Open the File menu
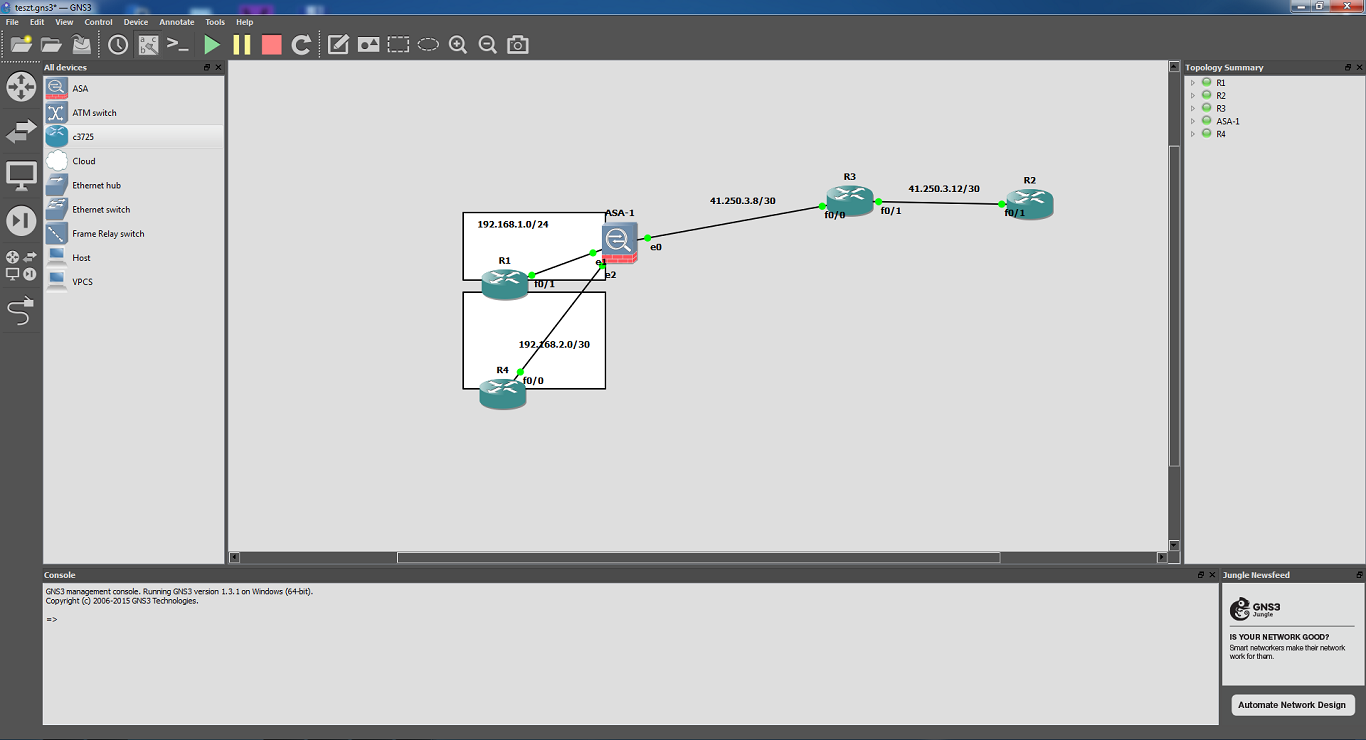The image size is (1366, 740). (12, 22)
